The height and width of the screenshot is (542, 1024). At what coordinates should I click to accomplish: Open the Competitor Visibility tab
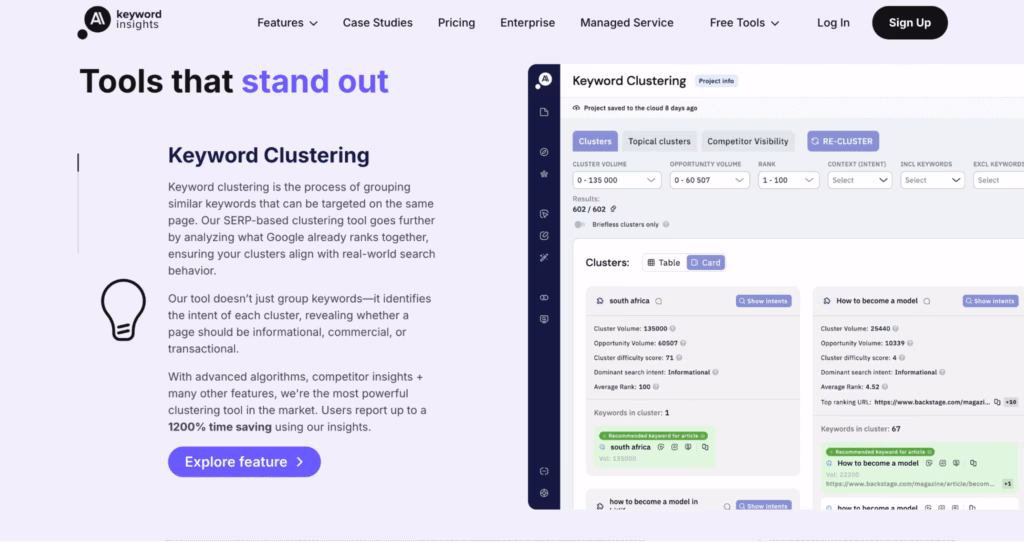click(748, 142)
